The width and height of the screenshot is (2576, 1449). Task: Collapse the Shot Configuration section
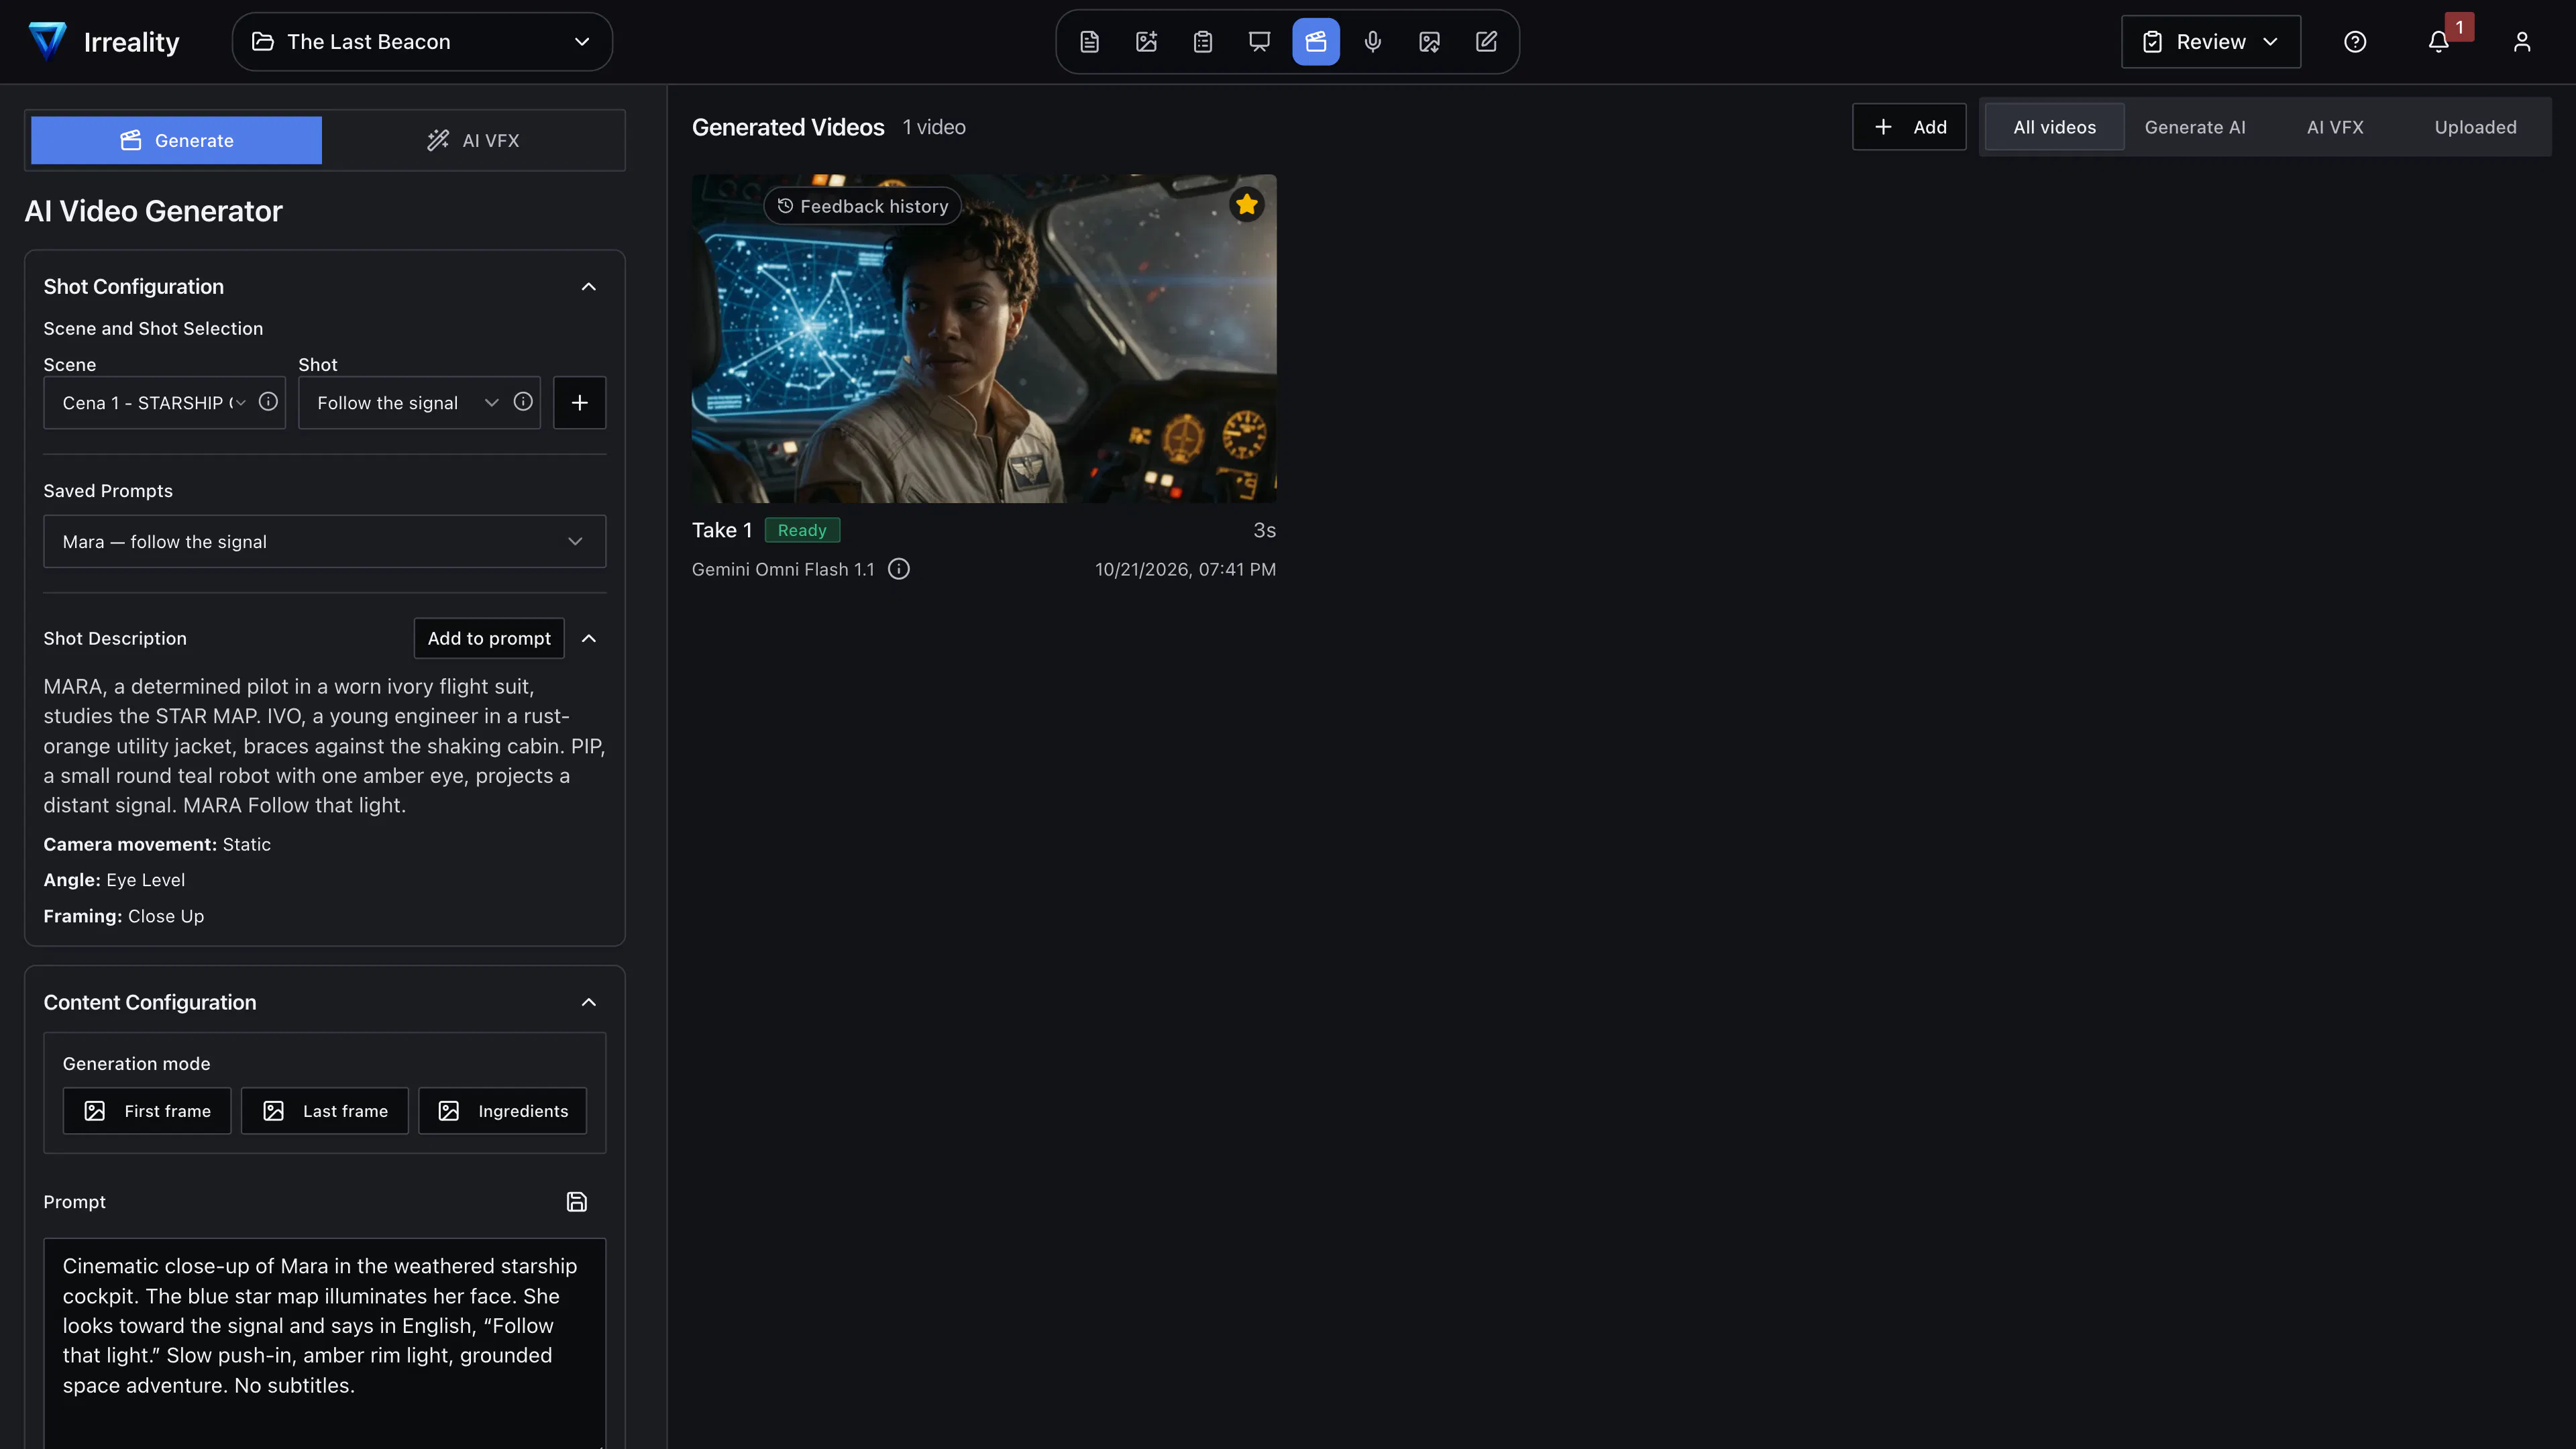pyautogui.click(x=589, y=287)
